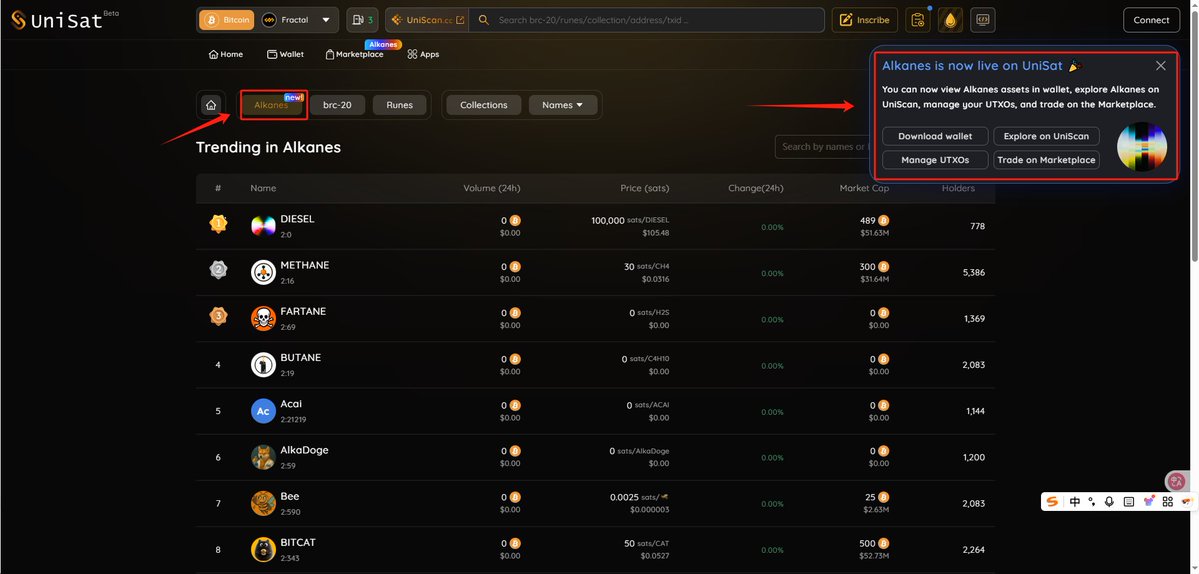Click the DIESEL token icon
The image size is (1199, 574).
coord(263,225)
